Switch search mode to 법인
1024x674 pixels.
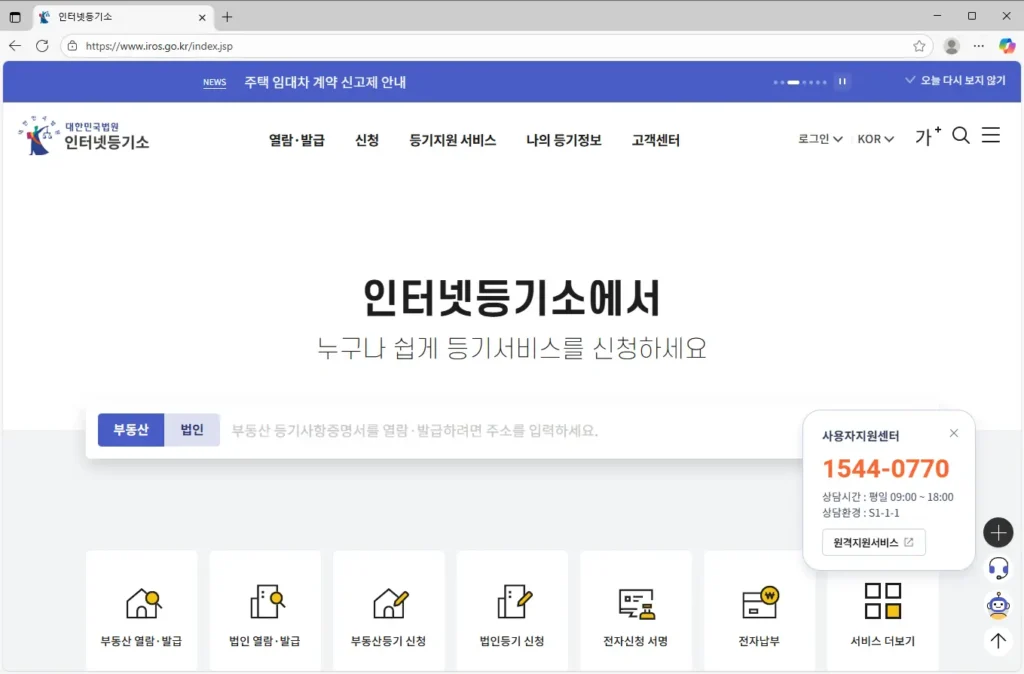[x=191, y=430]
